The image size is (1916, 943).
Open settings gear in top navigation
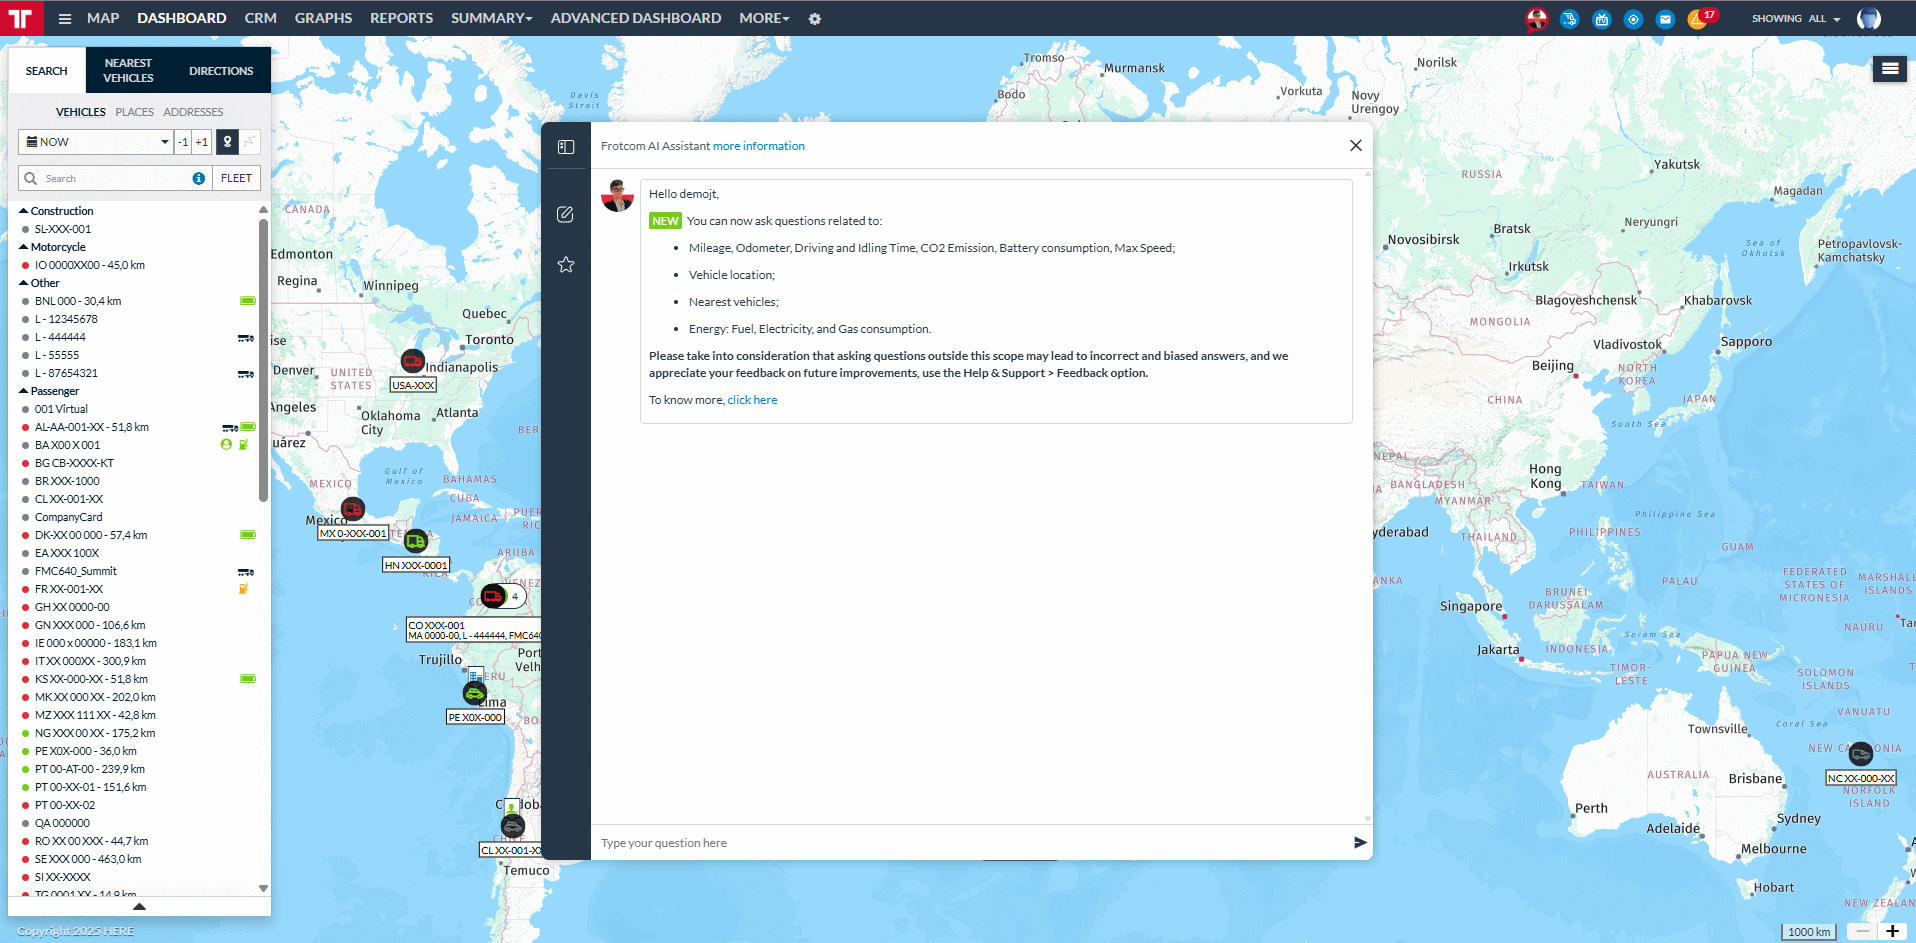[815, 19]
